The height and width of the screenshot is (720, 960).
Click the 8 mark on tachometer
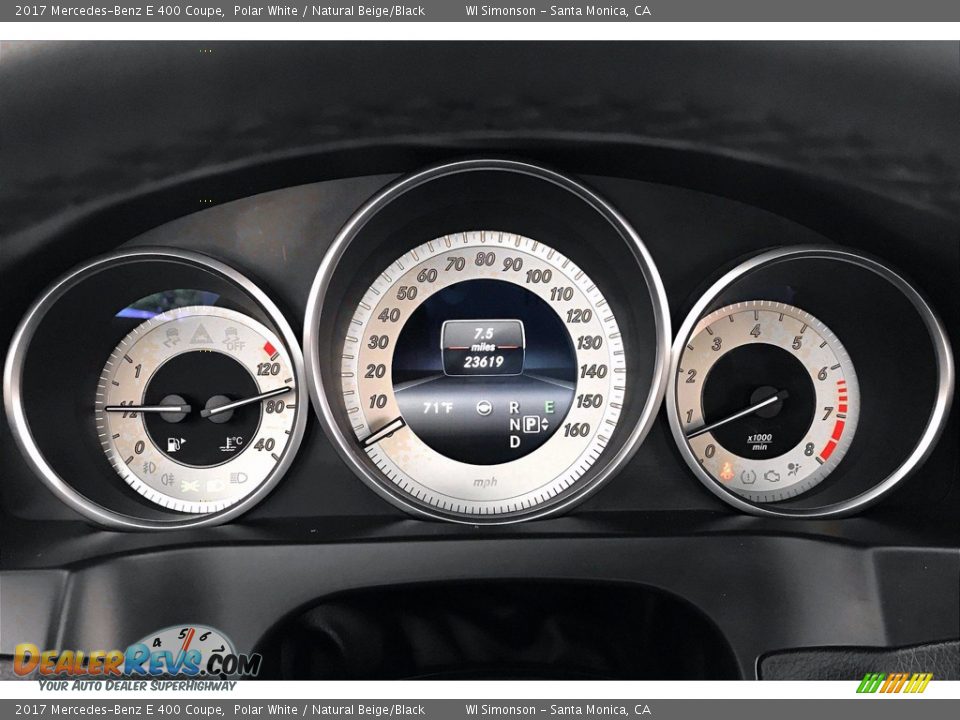coord(809,450)
